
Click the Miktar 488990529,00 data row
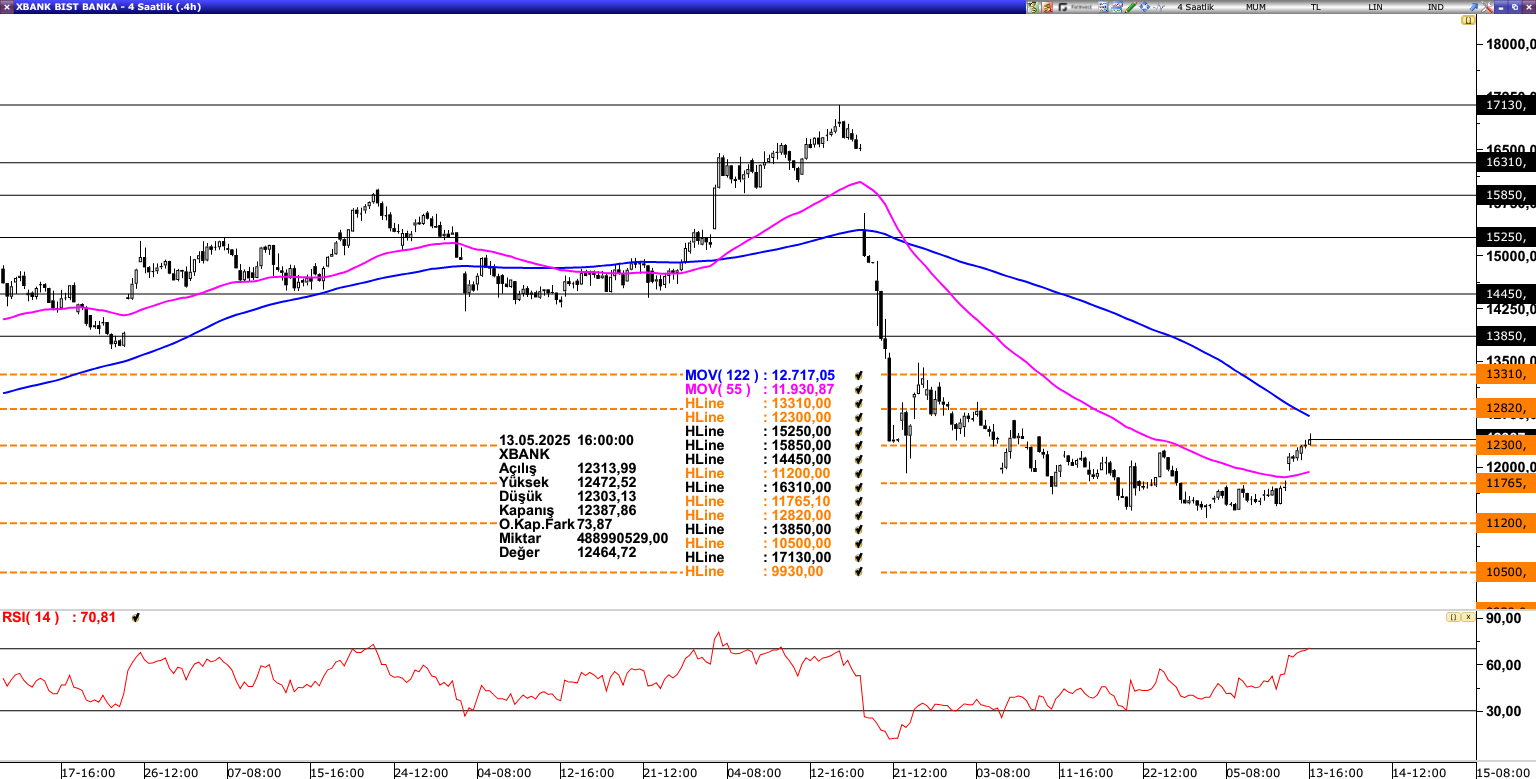point(583,538)
